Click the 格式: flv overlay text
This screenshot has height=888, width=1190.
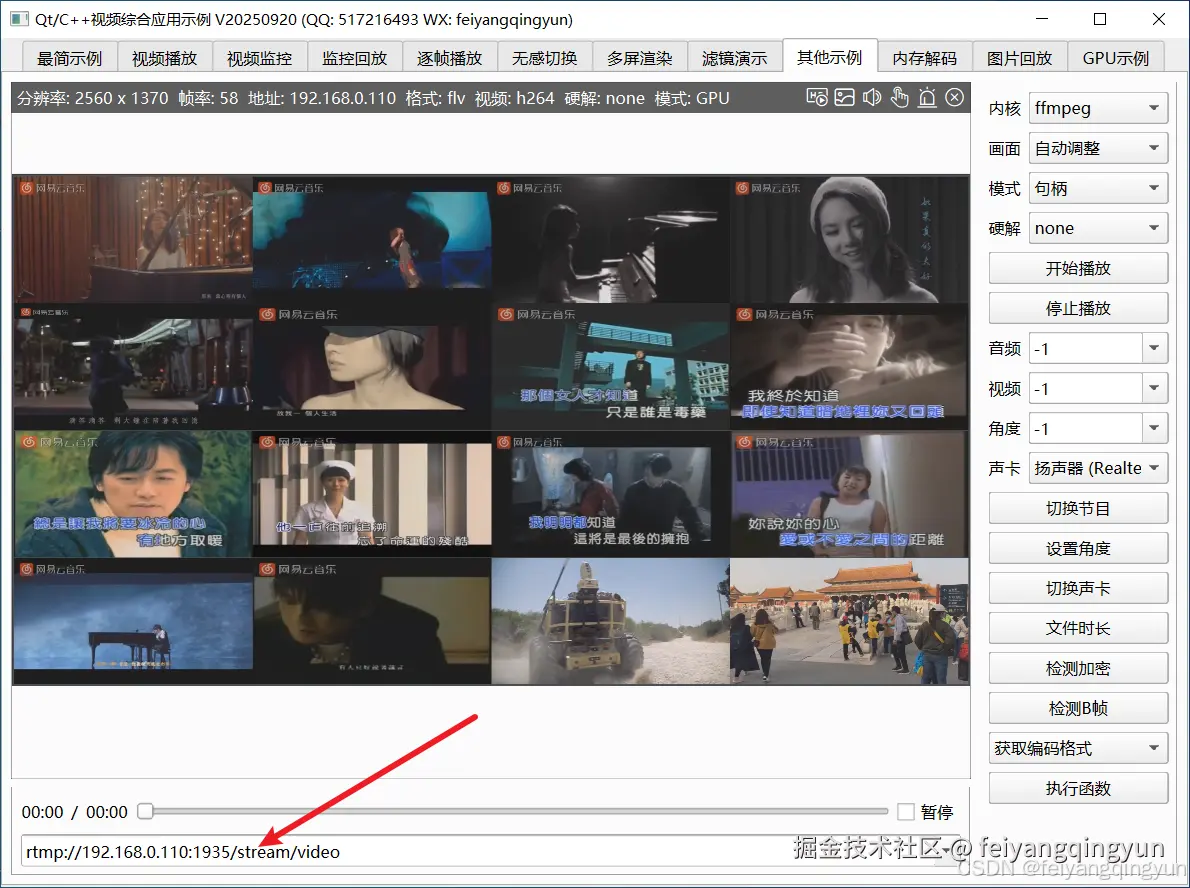[x=435, y=98]
